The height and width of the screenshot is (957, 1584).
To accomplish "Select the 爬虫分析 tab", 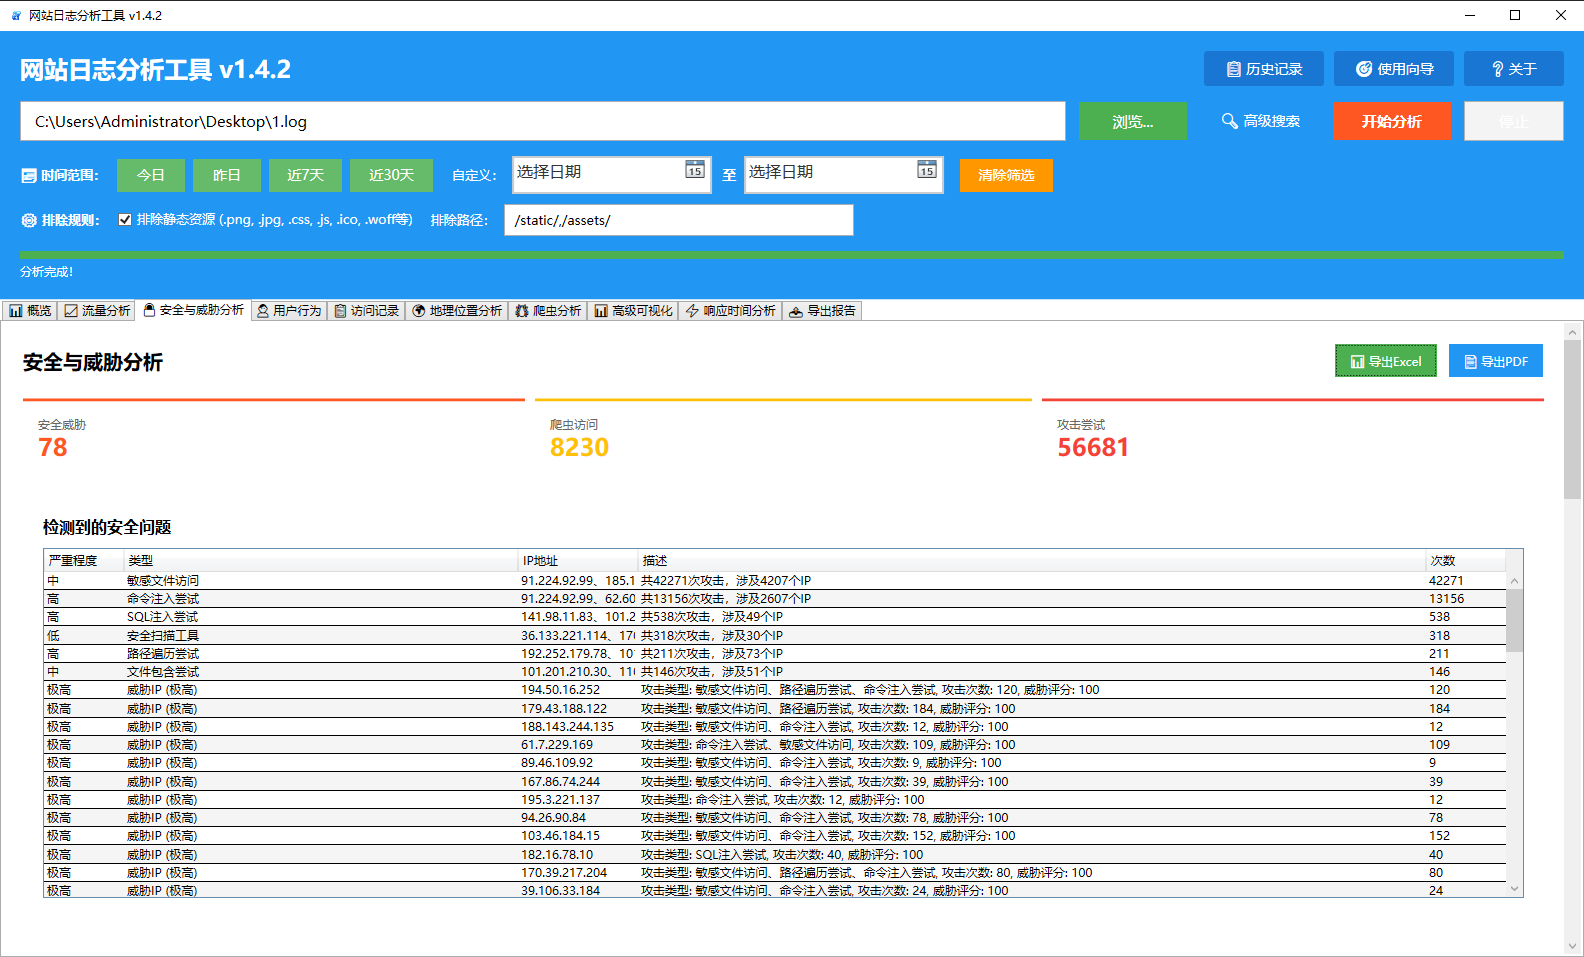I will click(548, 311).
